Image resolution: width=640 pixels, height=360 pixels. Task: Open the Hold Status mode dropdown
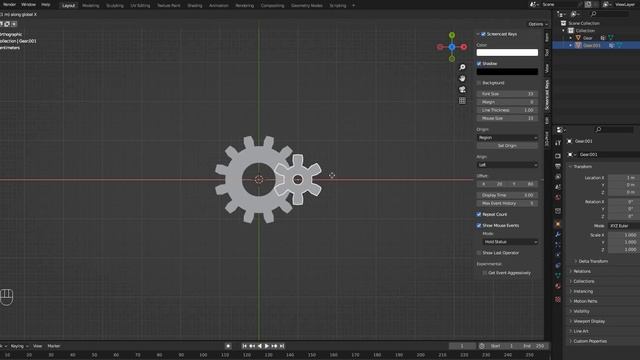point(510,242)
